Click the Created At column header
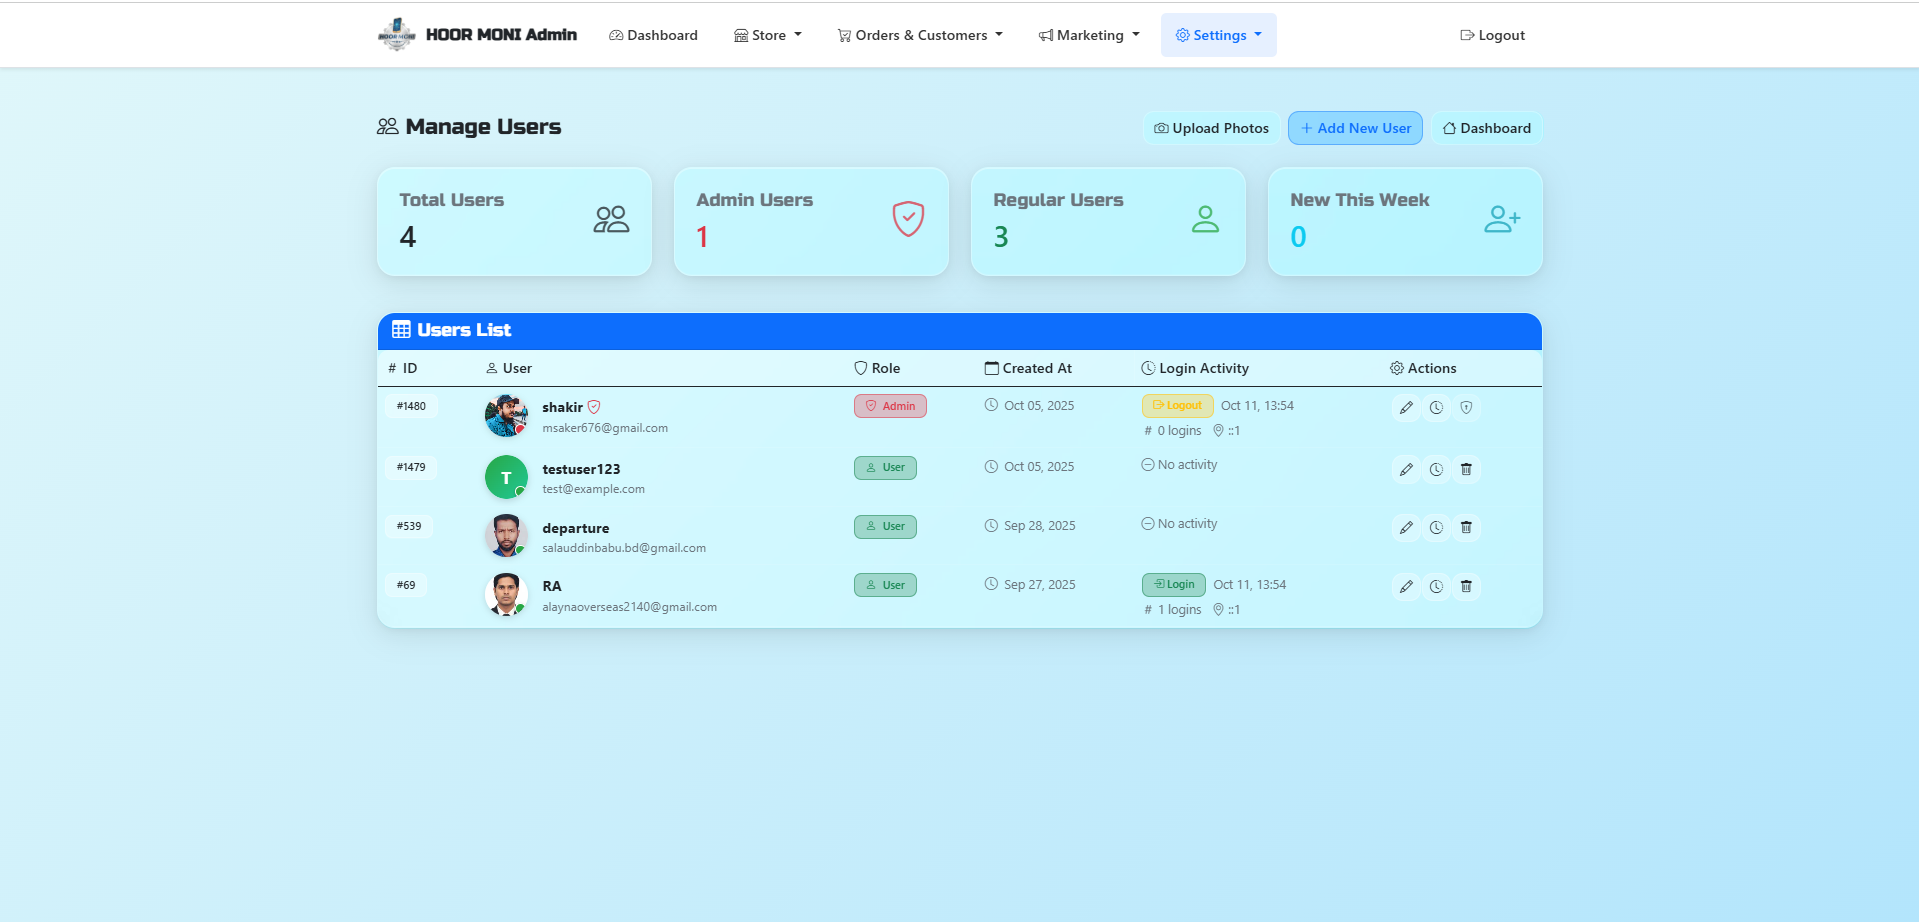This screenshot has height=922, width=1919. (1028, 368)
